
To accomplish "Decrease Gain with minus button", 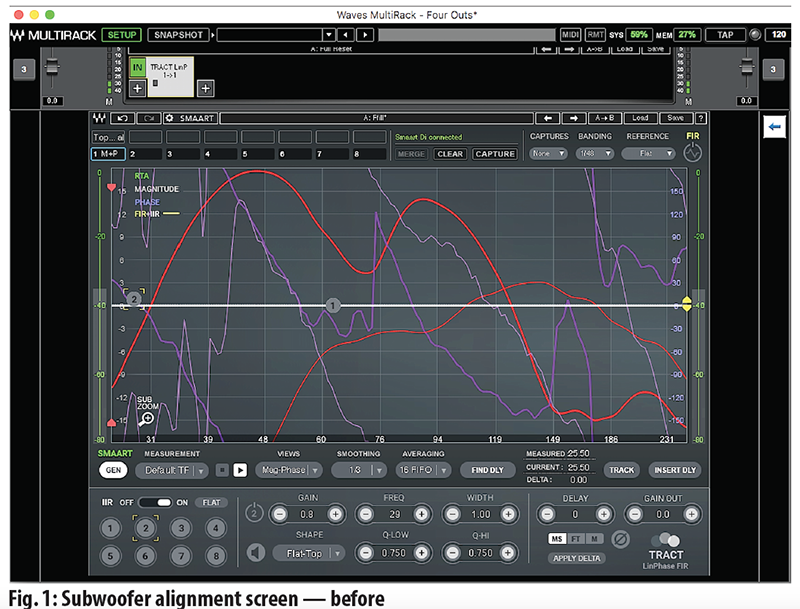I will point(280,514).
